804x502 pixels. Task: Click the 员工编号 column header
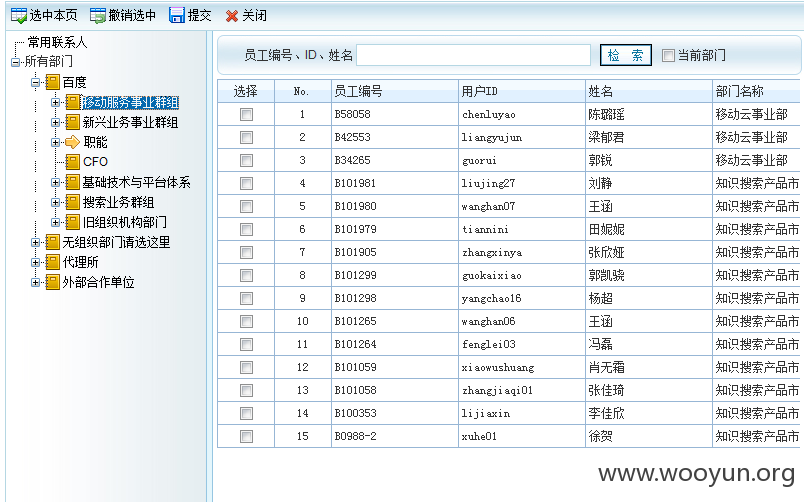point(395,91)
